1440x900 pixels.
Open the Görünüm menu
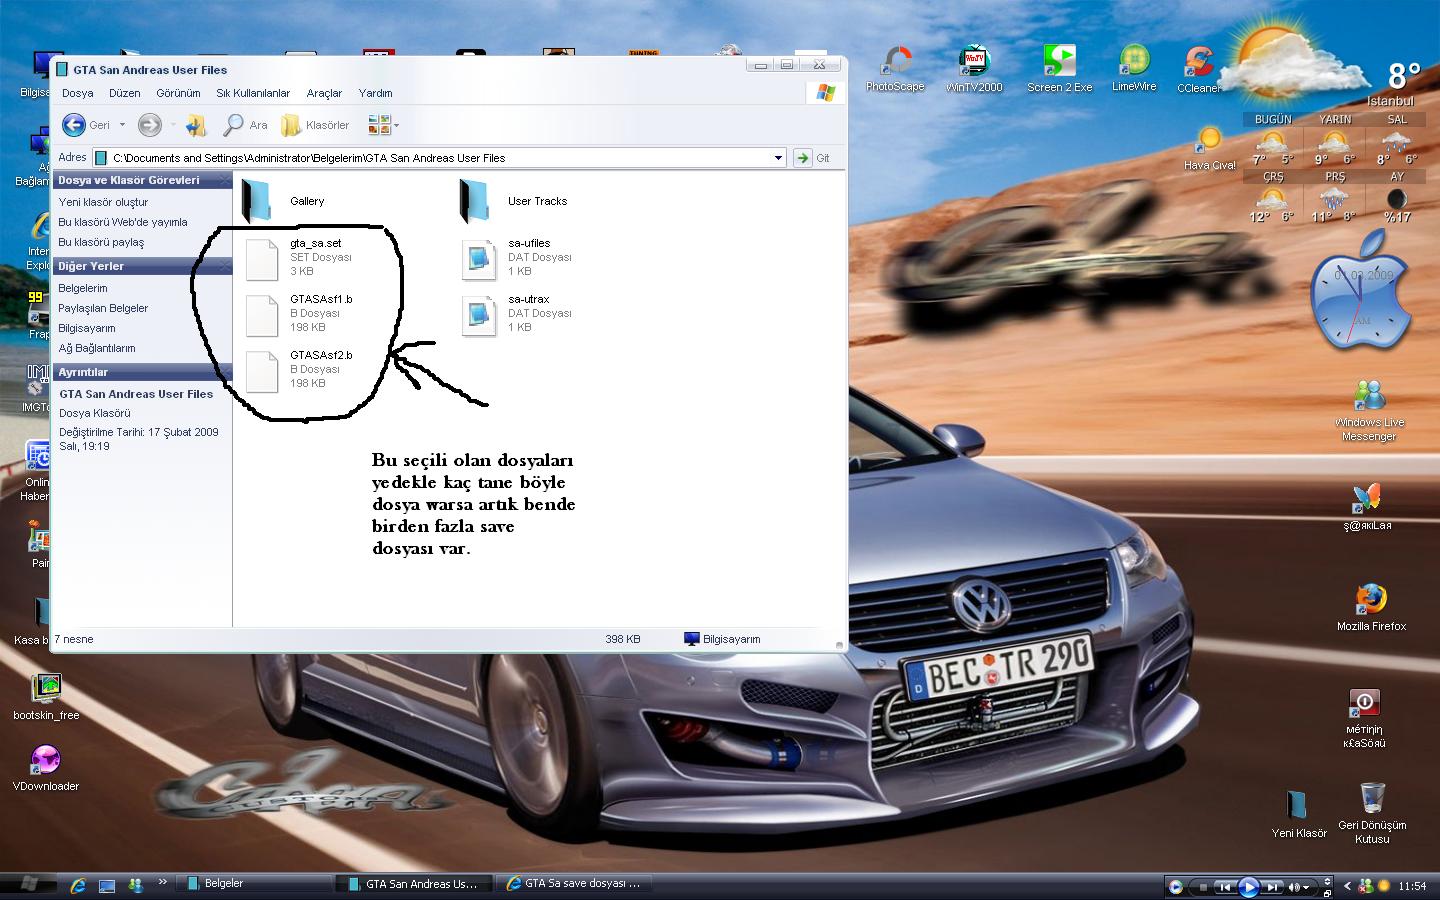[178, 93]
